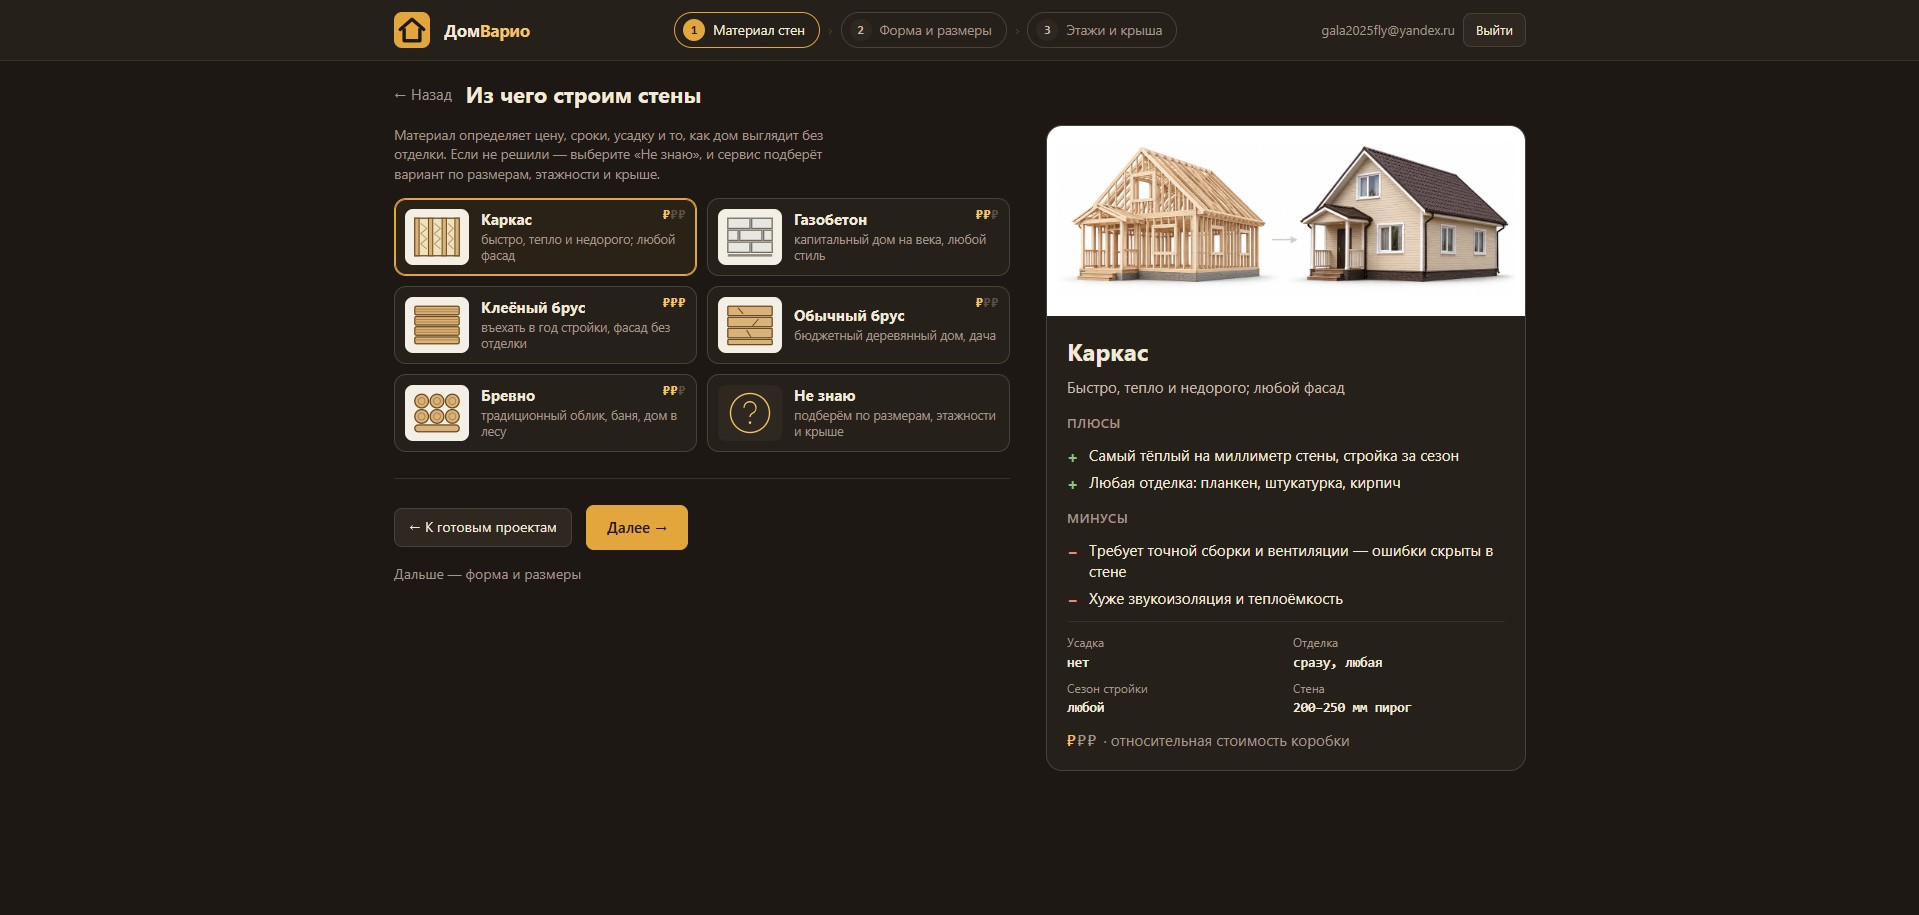Choose the Газобетон material option
Image resolution: width=1919 pixels, height=915 pixels.
pos(858,237)
